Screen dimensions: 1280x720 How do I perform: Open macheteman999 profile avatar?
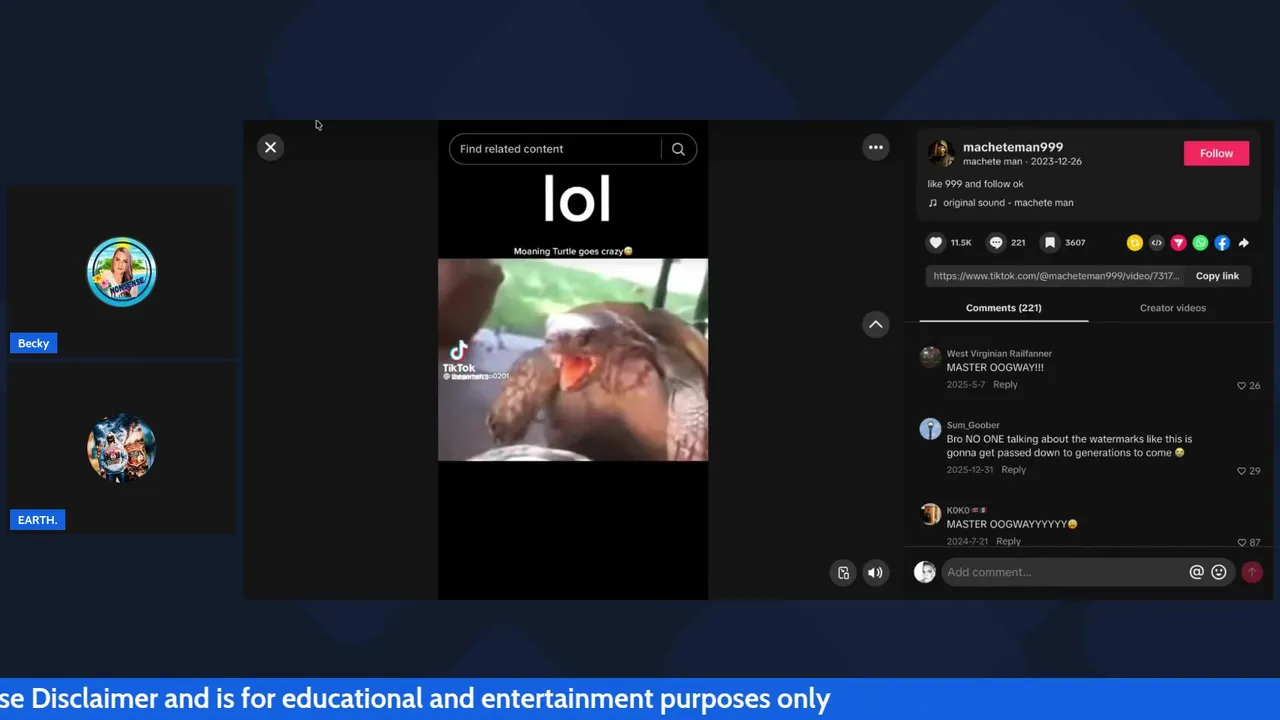(x=941, y=153)
